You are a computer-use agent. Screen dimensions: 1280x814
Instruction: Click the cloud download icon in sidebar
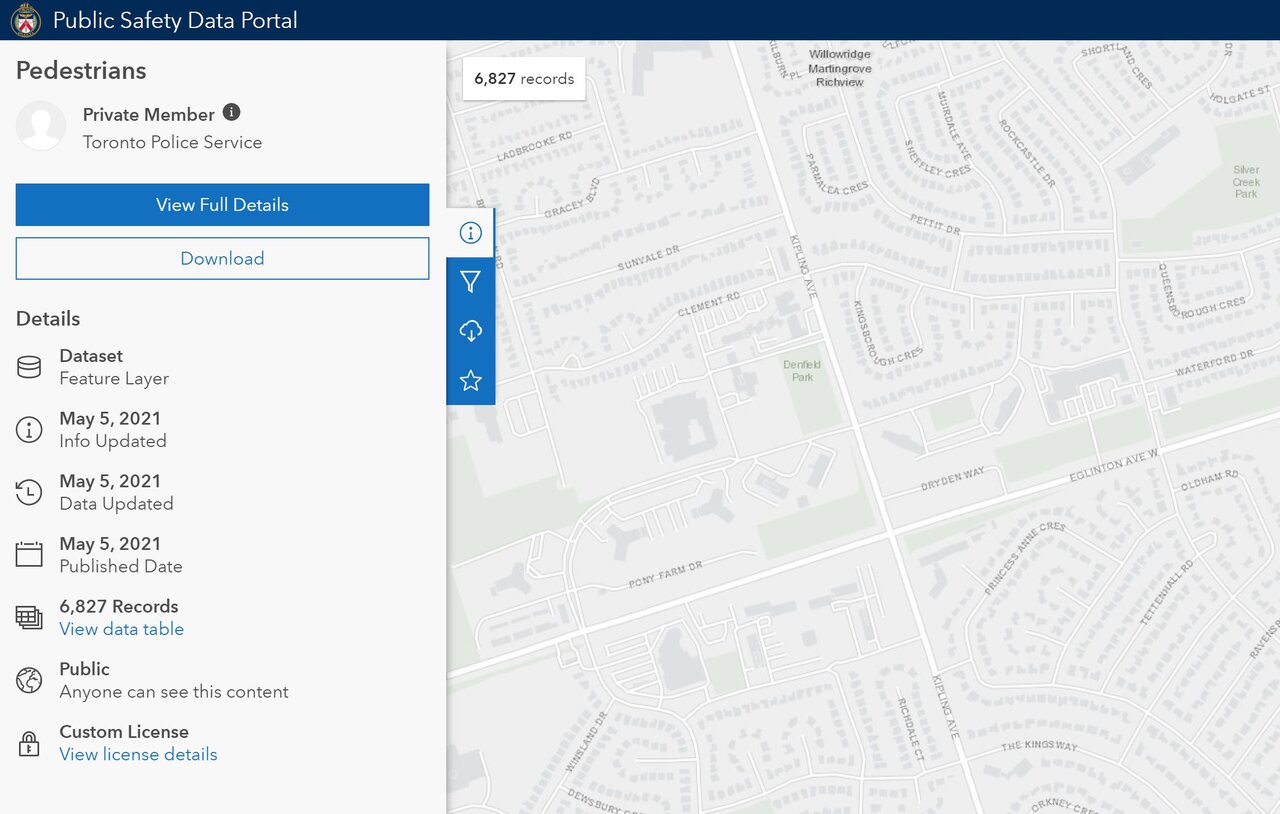pyautogui.click(x=471, y=331)
